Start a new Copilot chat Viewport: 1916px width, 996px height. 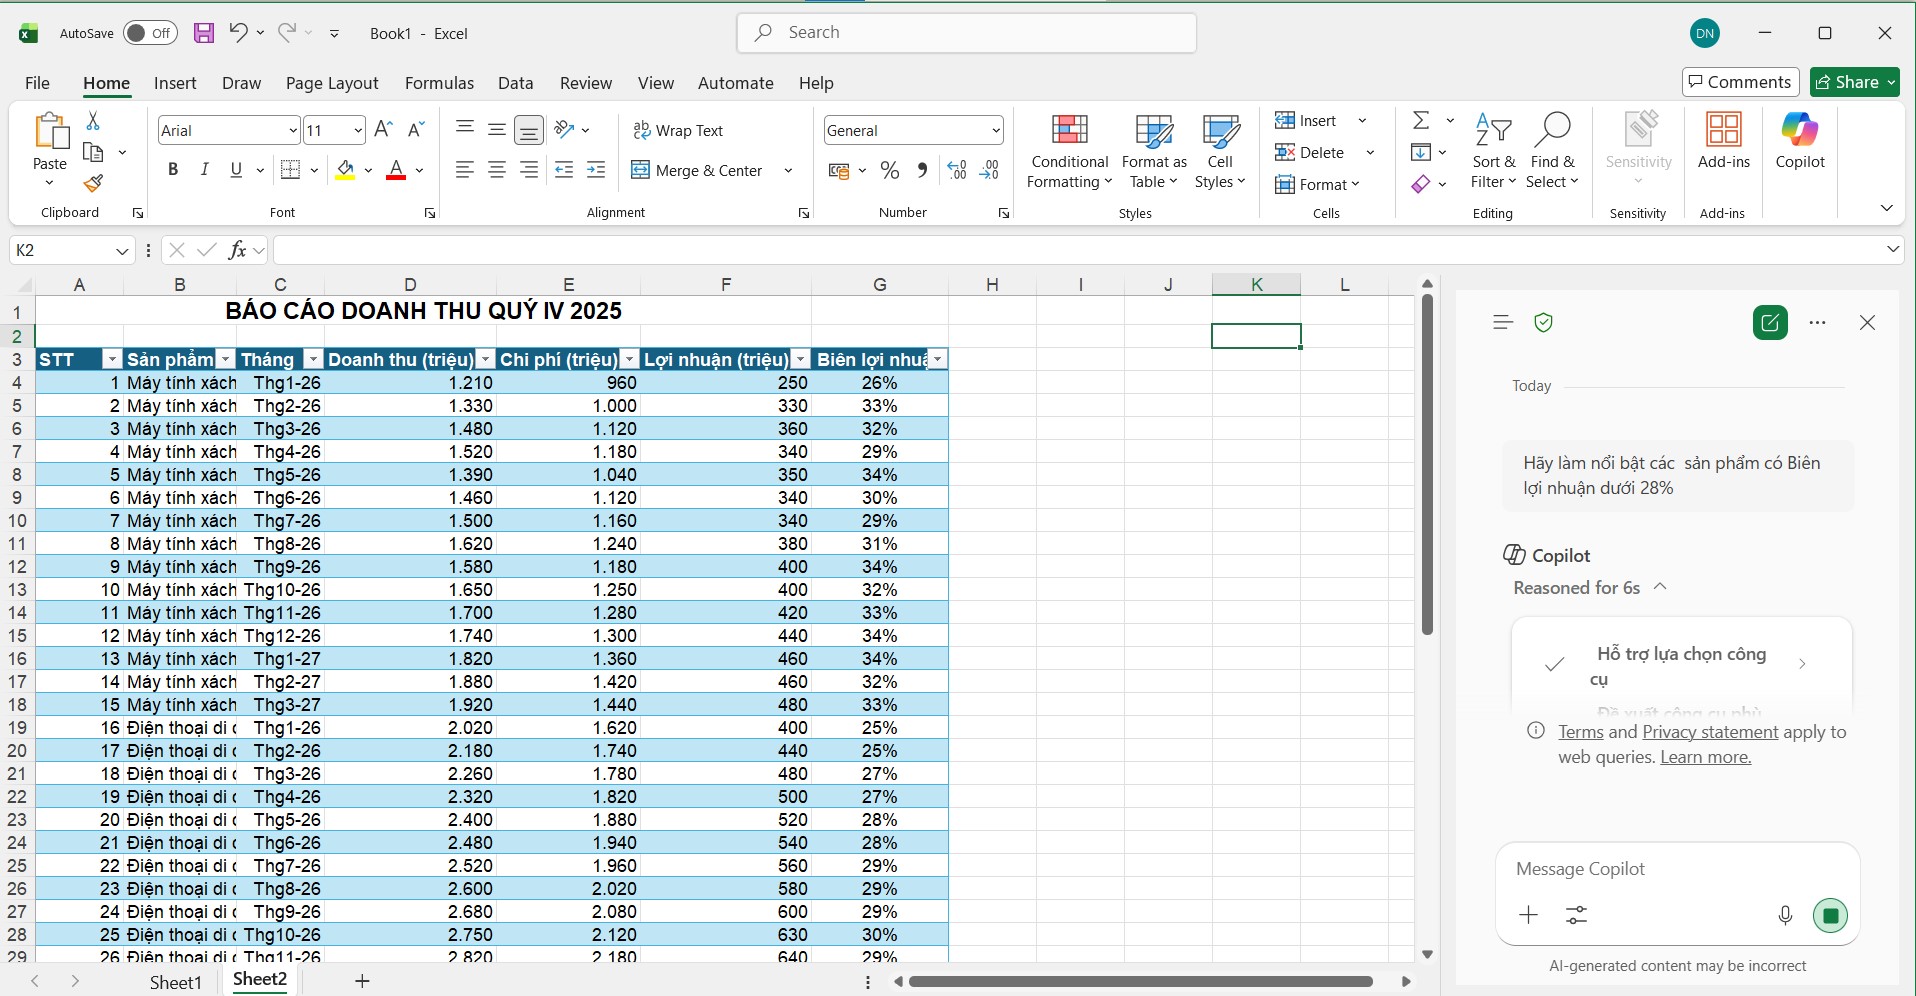pyautogui.click(x=1770, y=323)
